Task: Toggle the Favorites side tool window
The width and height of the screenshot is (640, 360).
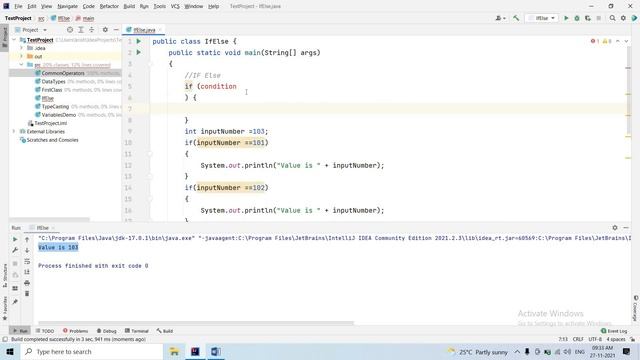Action: (x=4, y=309)
